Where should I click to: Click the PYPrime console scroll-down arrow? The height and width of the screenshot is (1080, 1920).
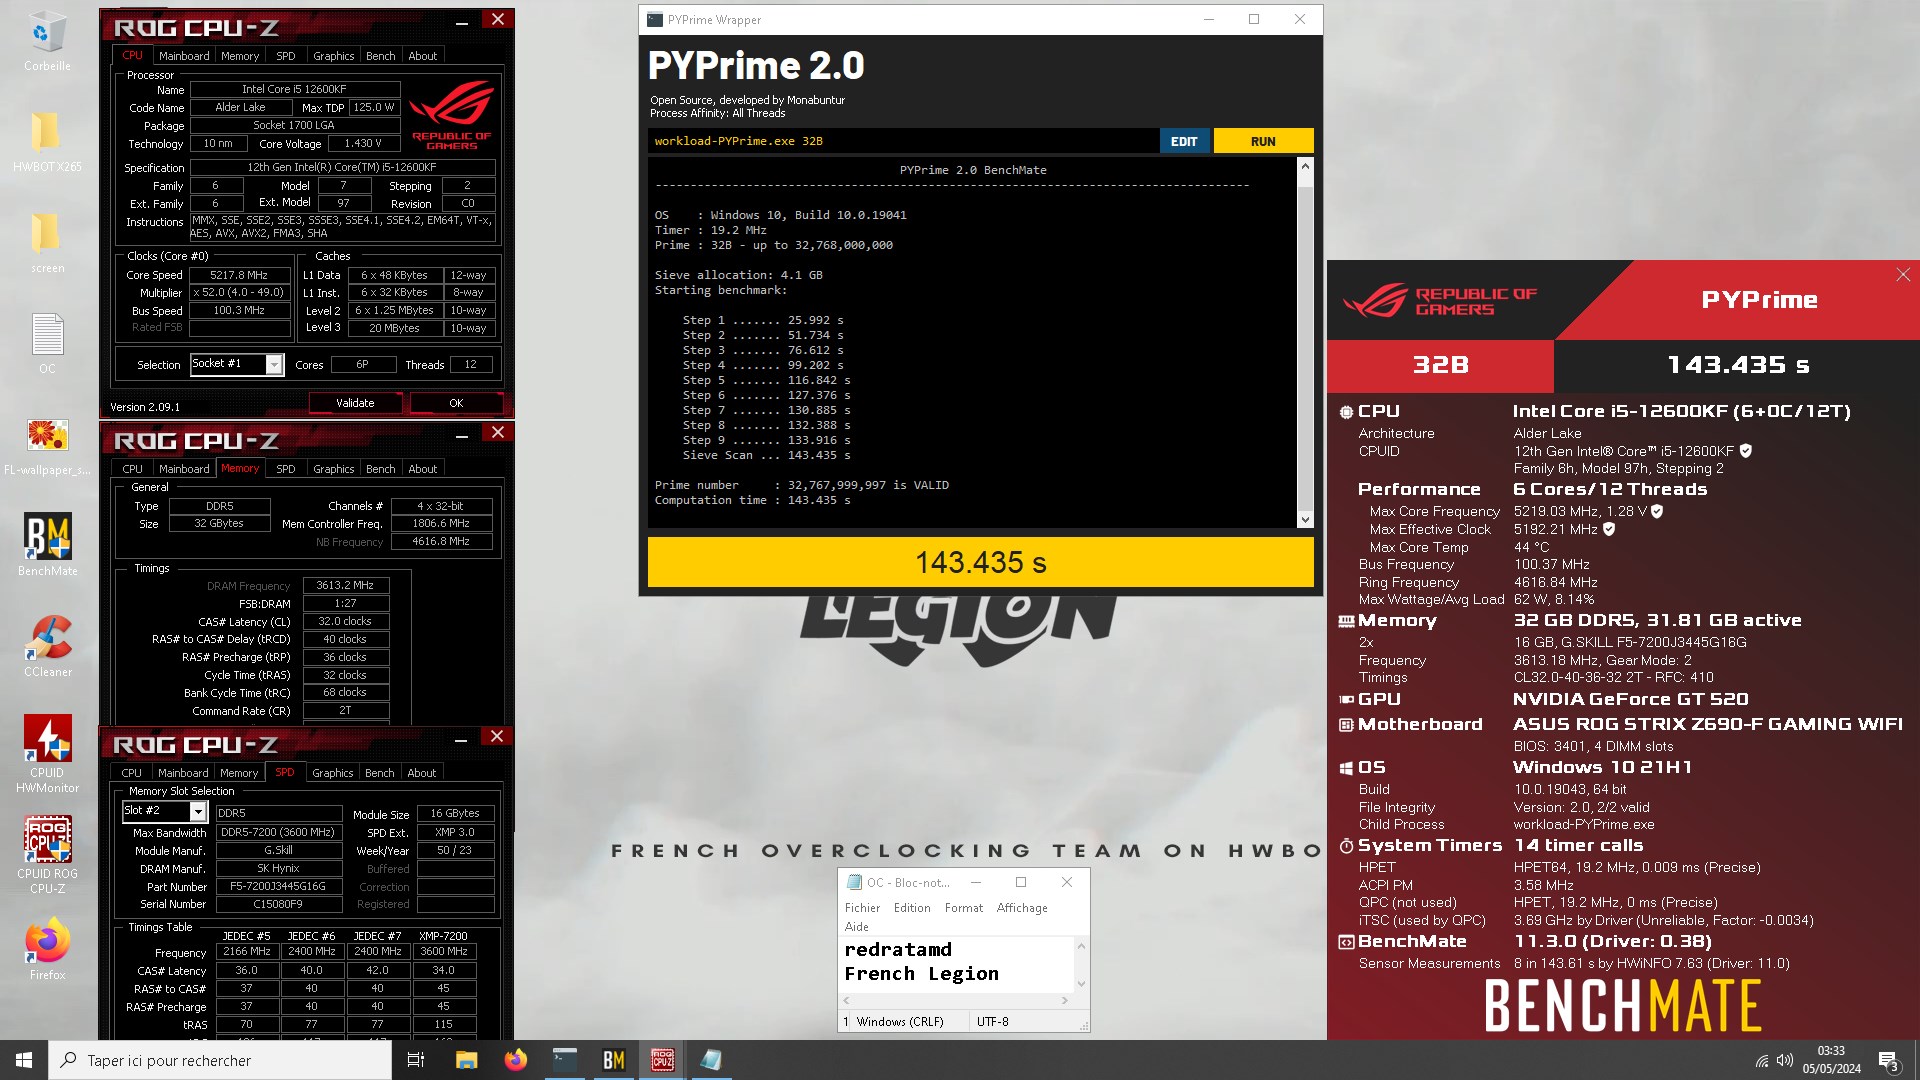1305,519
